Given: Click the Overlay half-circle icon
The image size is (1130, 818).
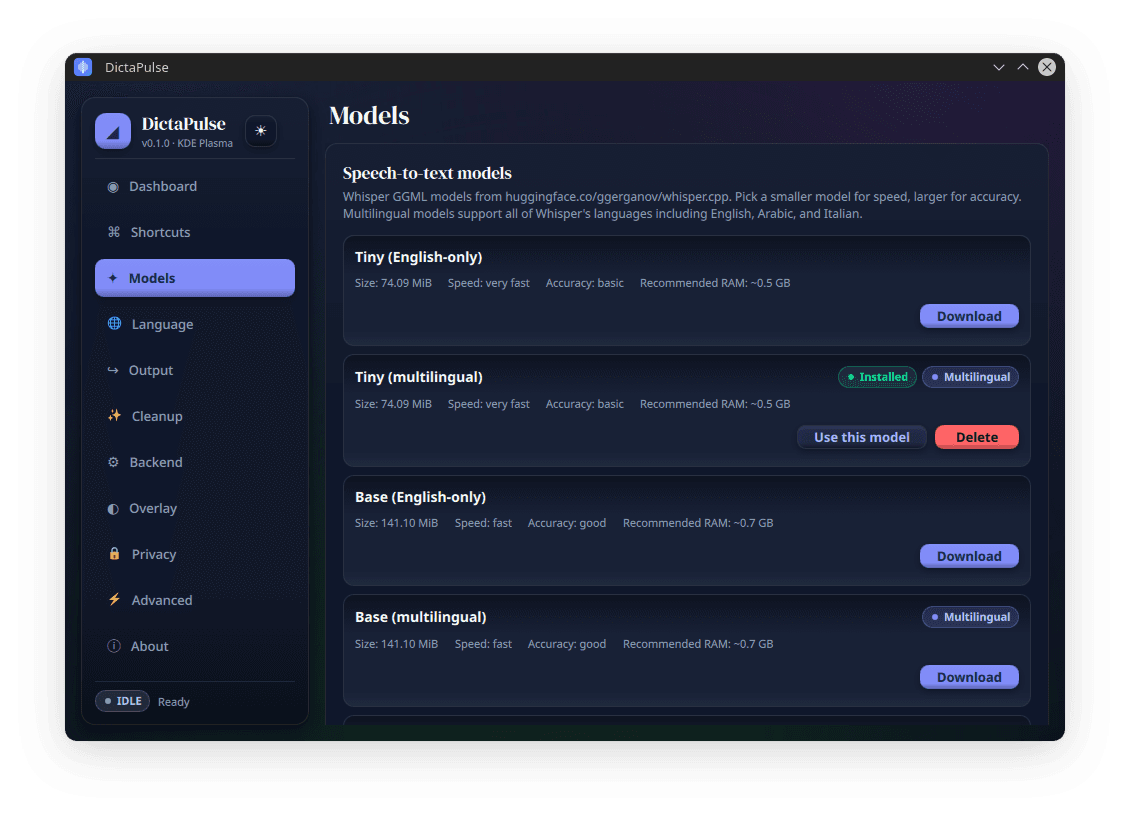Looking at the screenshot, I should point(113,509).
